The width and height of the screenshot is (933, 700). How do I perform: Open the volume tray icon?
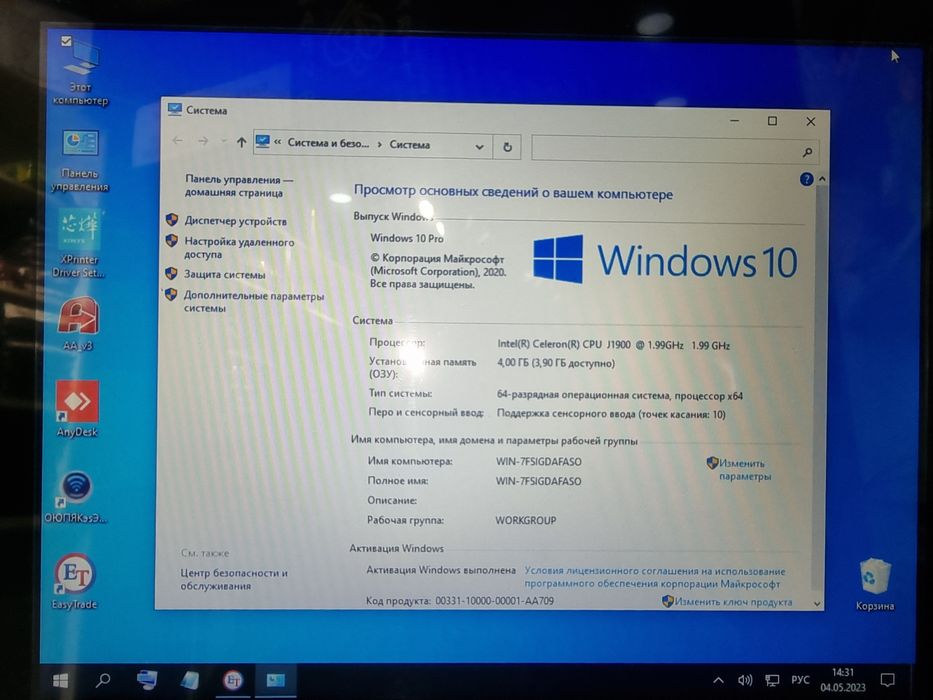(x=744, y=680)
